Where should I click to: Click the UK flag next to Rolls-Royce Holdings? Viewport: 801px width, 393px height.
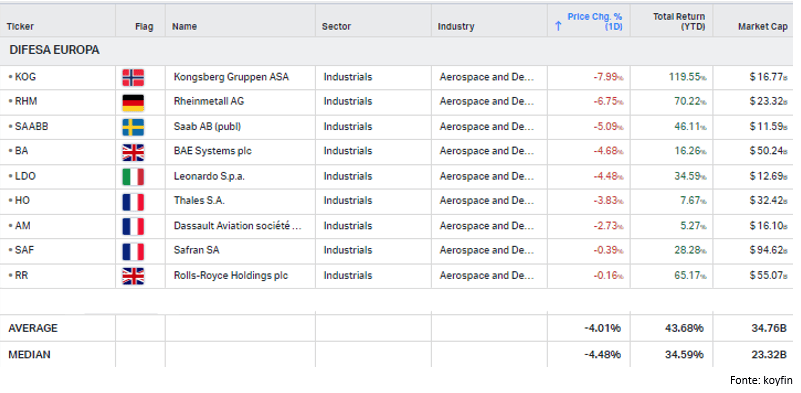(x=133, y=276)
